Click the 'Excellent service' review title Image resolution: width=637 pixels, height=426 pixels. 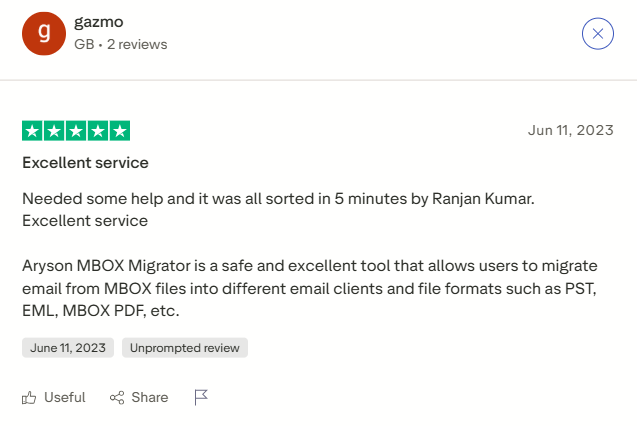coord(86,162)
